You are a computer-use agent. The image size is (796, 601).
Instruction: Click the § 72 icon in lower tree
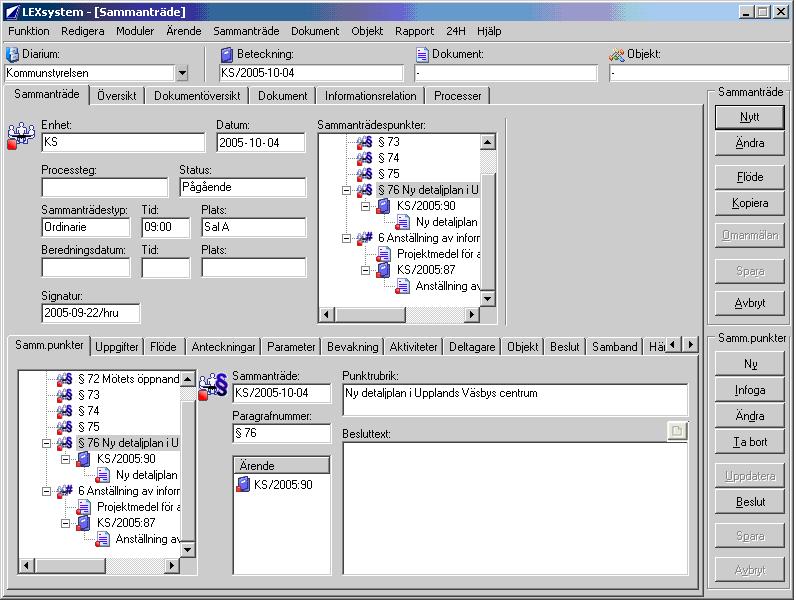(64, 379)
